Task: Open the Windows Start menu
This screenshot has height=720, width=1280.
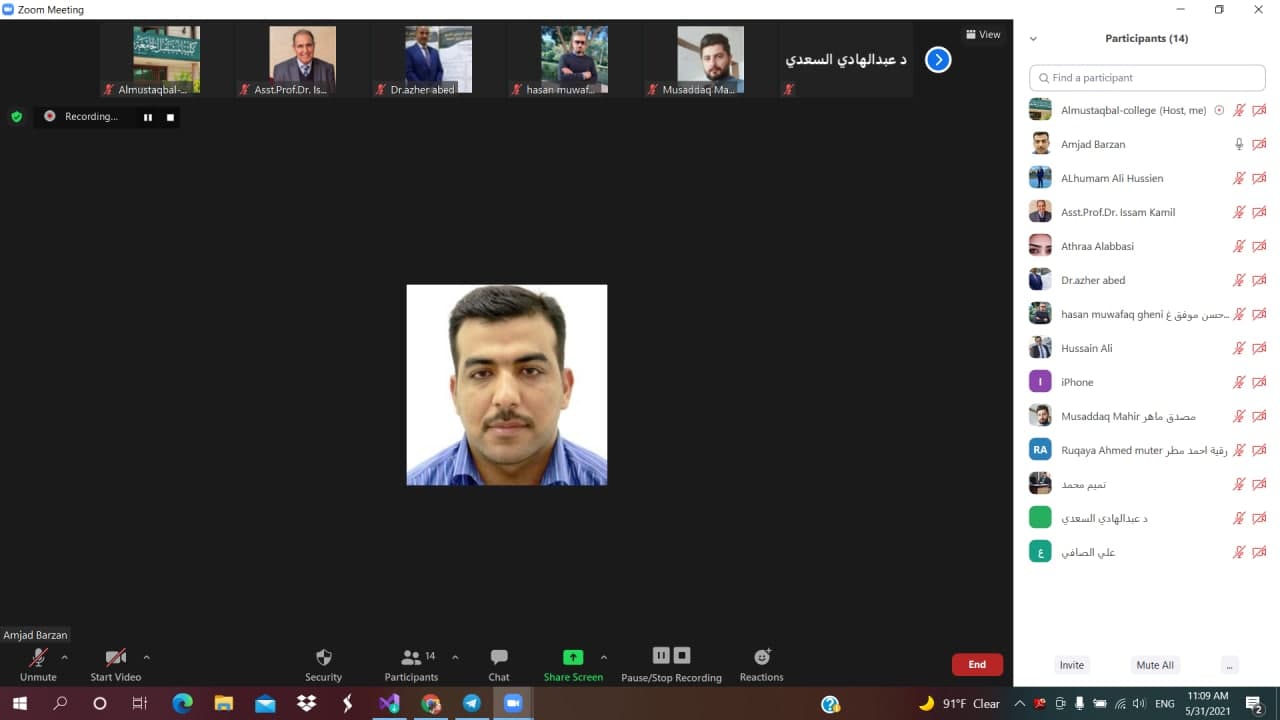Action: (19, 704)
